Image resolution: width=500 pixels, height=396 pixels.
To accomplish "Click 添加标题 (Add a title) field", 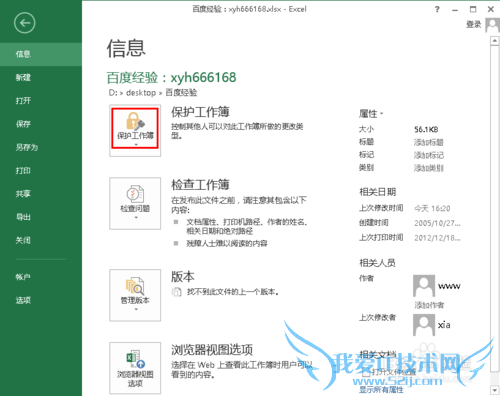I will point(429,142).
